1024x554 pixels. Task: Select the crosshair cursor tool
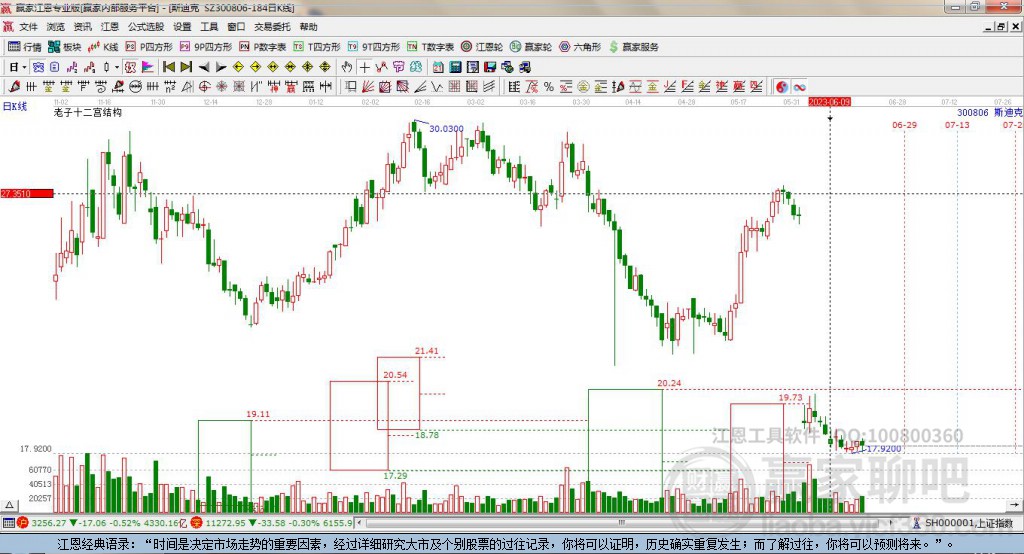click(364, 67)
